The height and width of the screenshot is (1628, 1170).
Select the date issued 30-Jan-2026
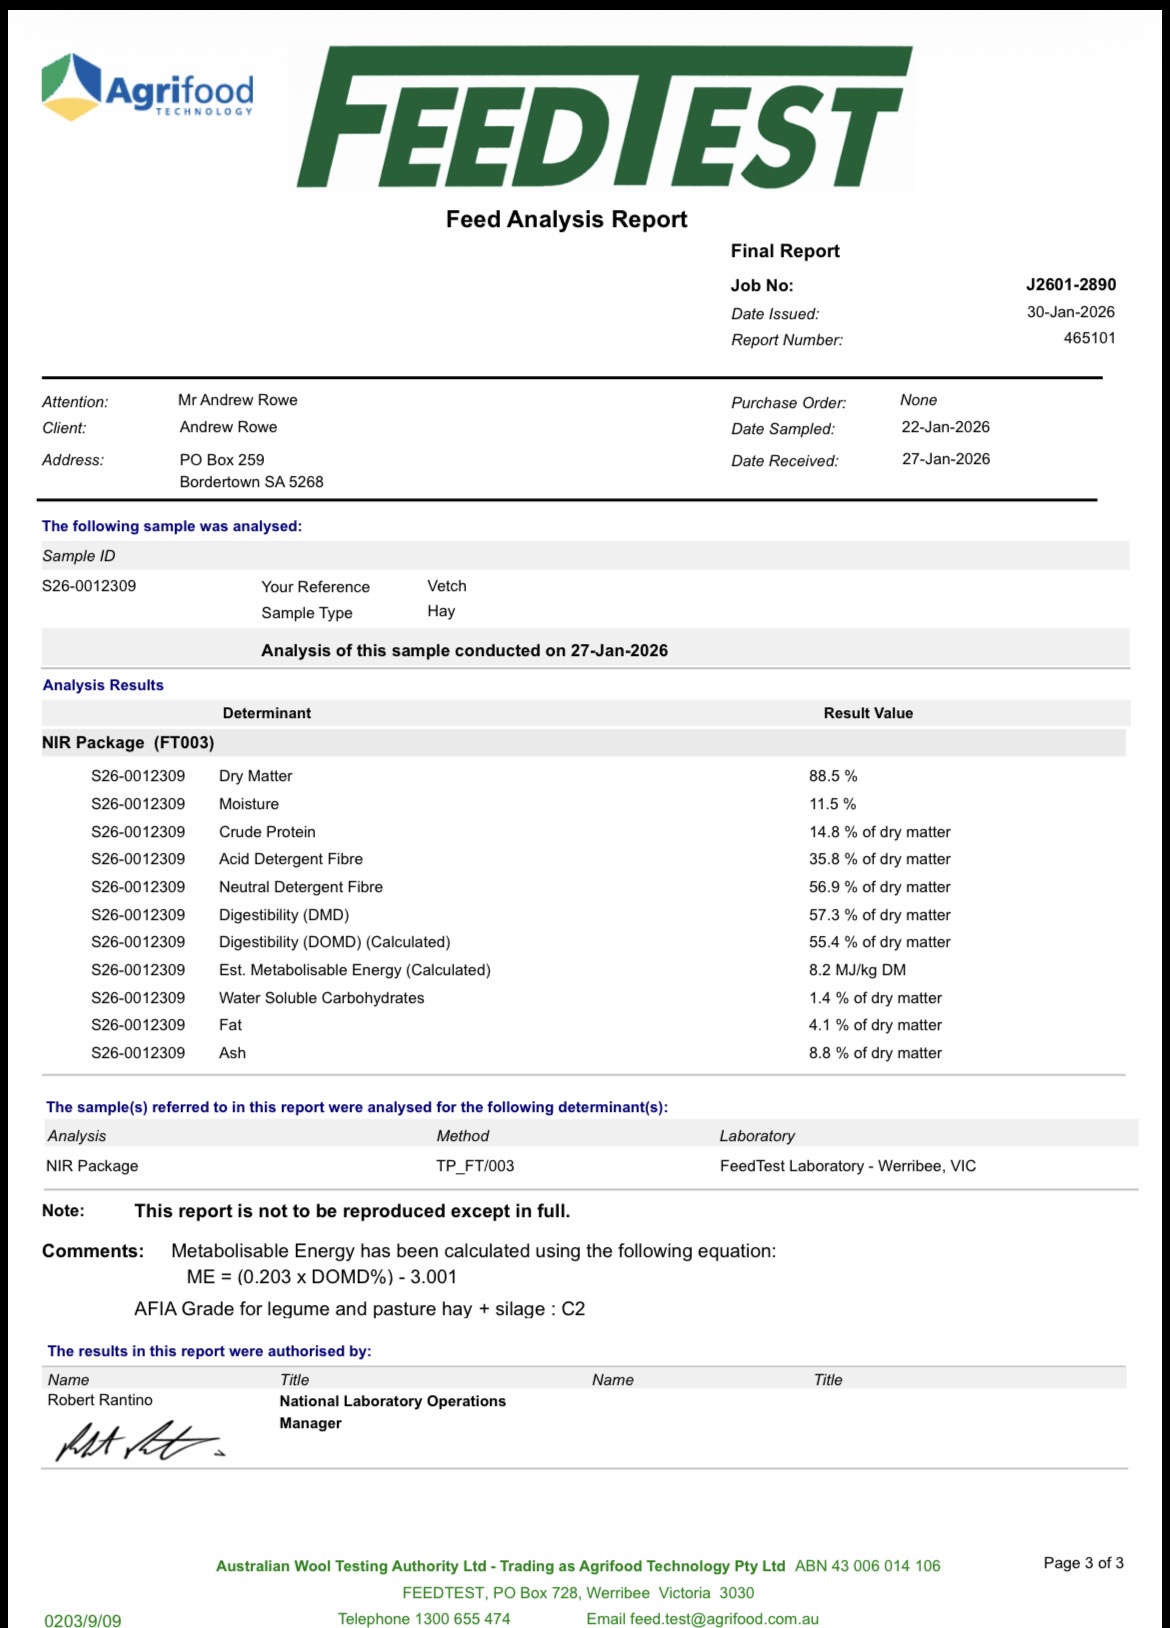1071,312
